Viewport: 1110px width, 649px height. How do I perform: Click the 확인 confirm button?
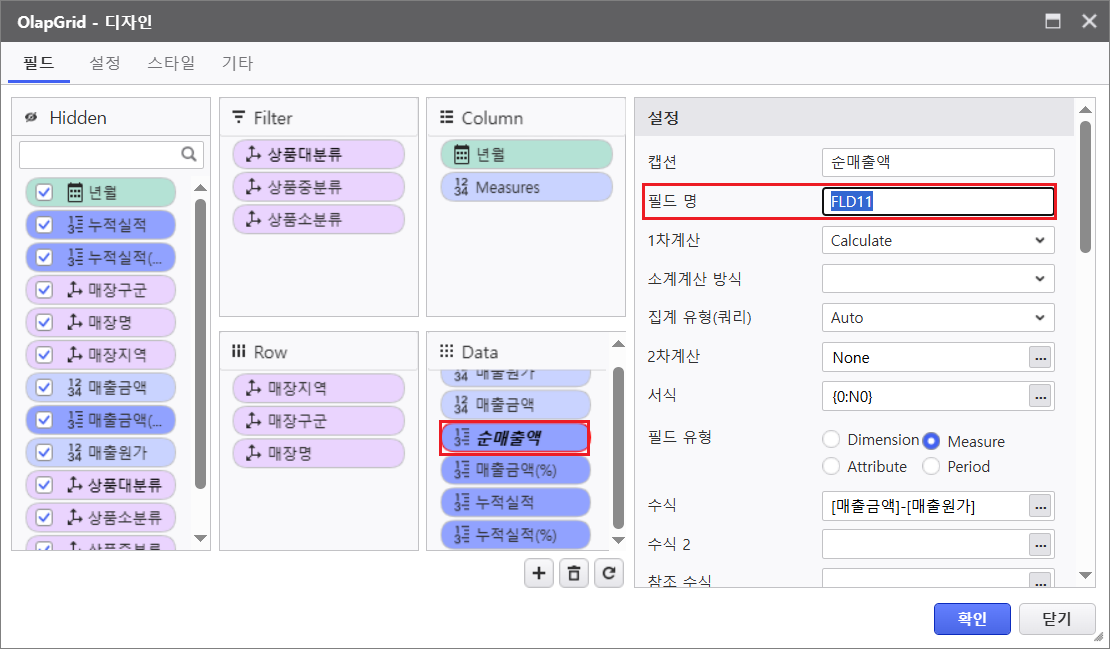[x=972, y=619]
